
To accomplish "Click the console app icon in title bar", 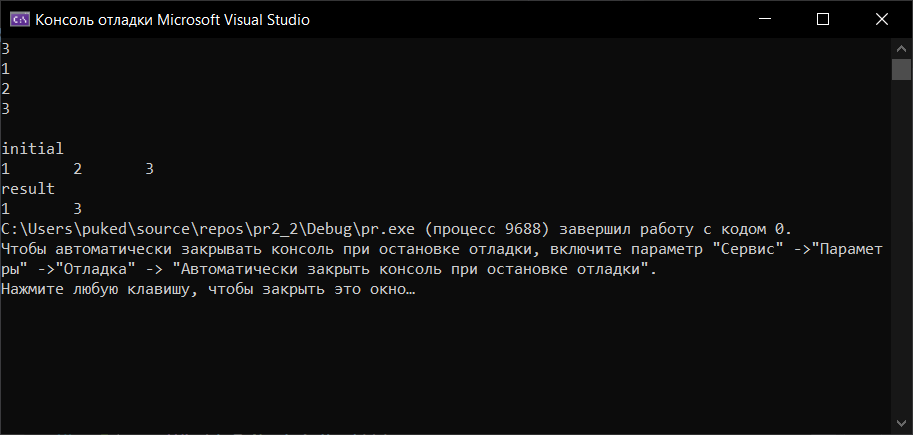I will (x=19, y=19).
